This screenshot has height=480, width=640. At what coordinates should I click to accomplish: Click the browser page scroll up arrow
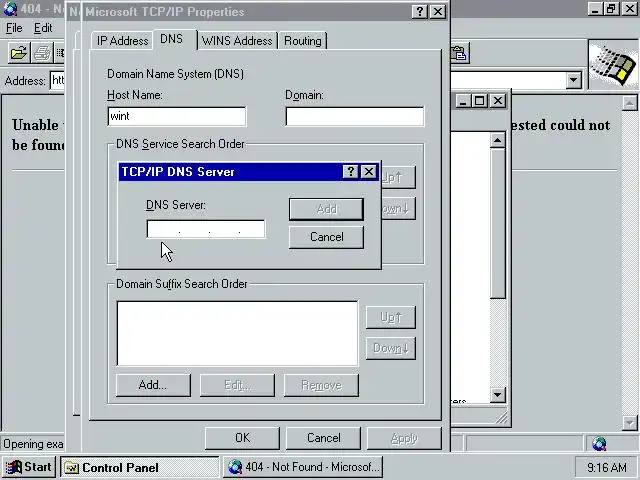[629, 103]
